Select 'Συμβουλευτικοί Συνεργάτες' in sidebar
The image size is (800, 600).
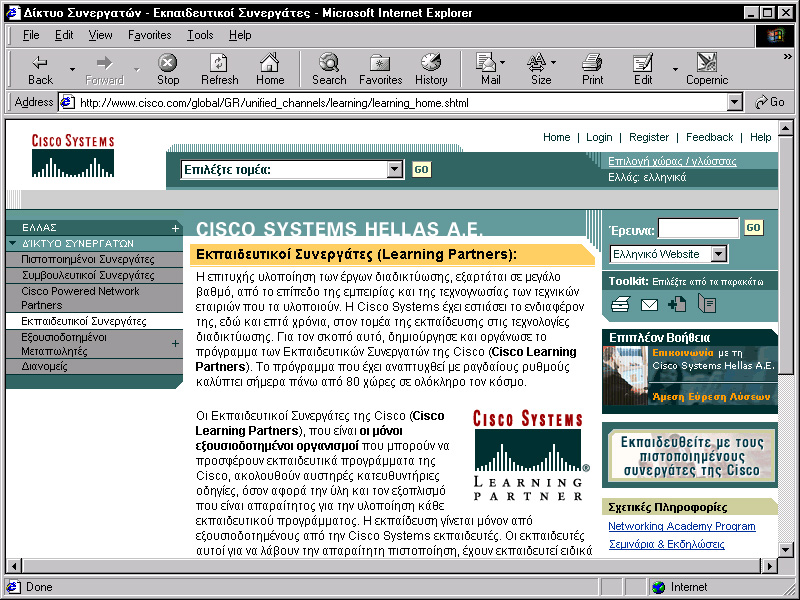pos(94,275)
